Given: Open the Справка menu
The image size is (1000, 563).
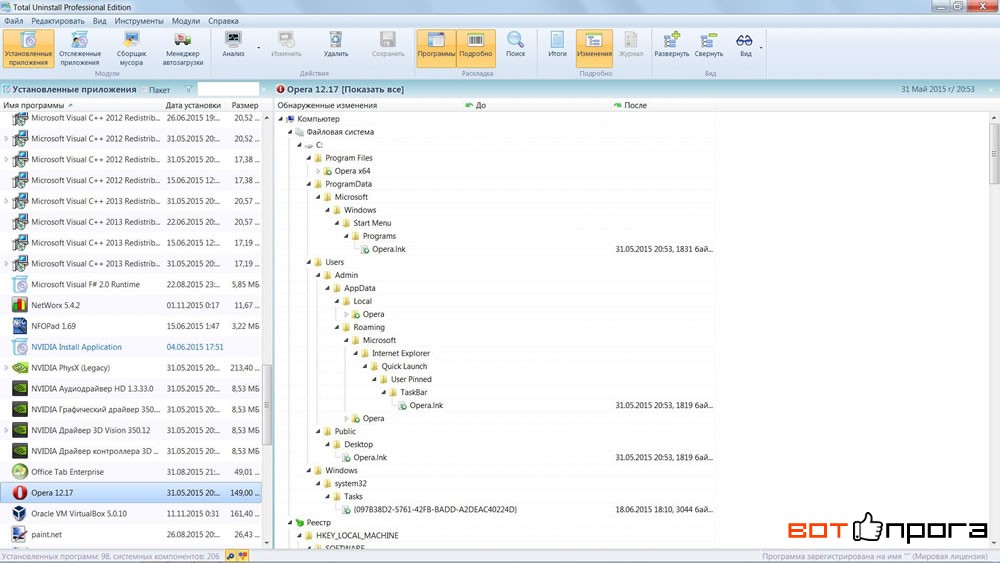Looking at the screenshot, I should click(223, 21).
